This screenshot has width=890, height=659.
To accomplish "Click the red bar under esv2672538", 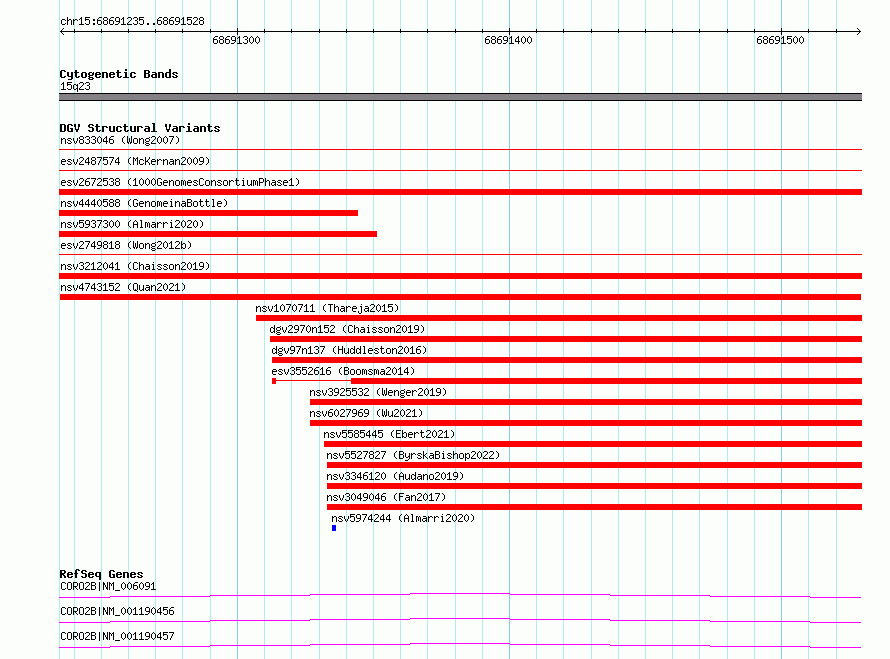I will (460, 192).
